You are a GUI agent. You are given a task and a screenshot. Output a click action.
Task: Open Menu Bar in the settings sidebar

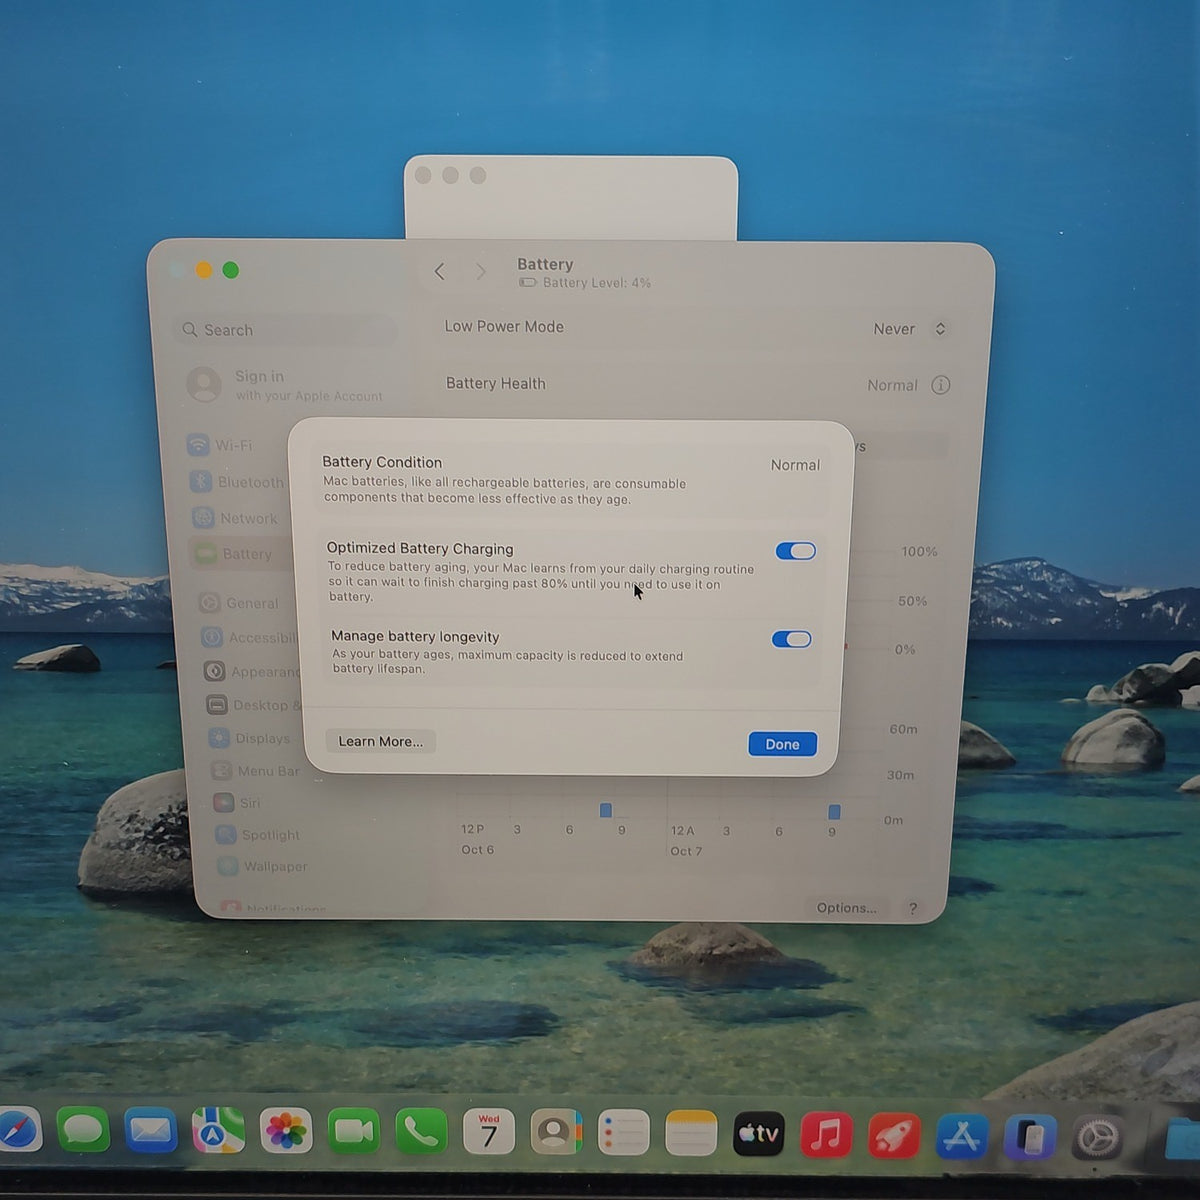(254, 771)
